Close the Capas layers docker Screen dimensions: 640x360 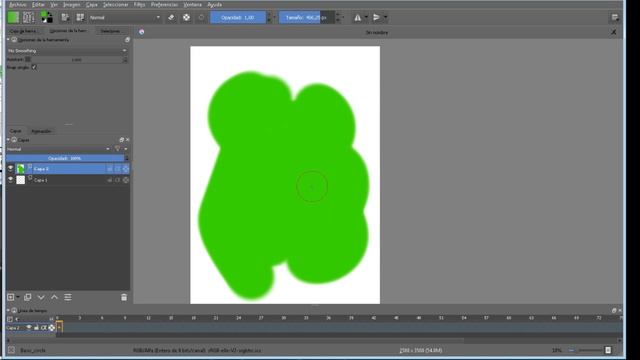pyautogui.click(x=127, y=140)
